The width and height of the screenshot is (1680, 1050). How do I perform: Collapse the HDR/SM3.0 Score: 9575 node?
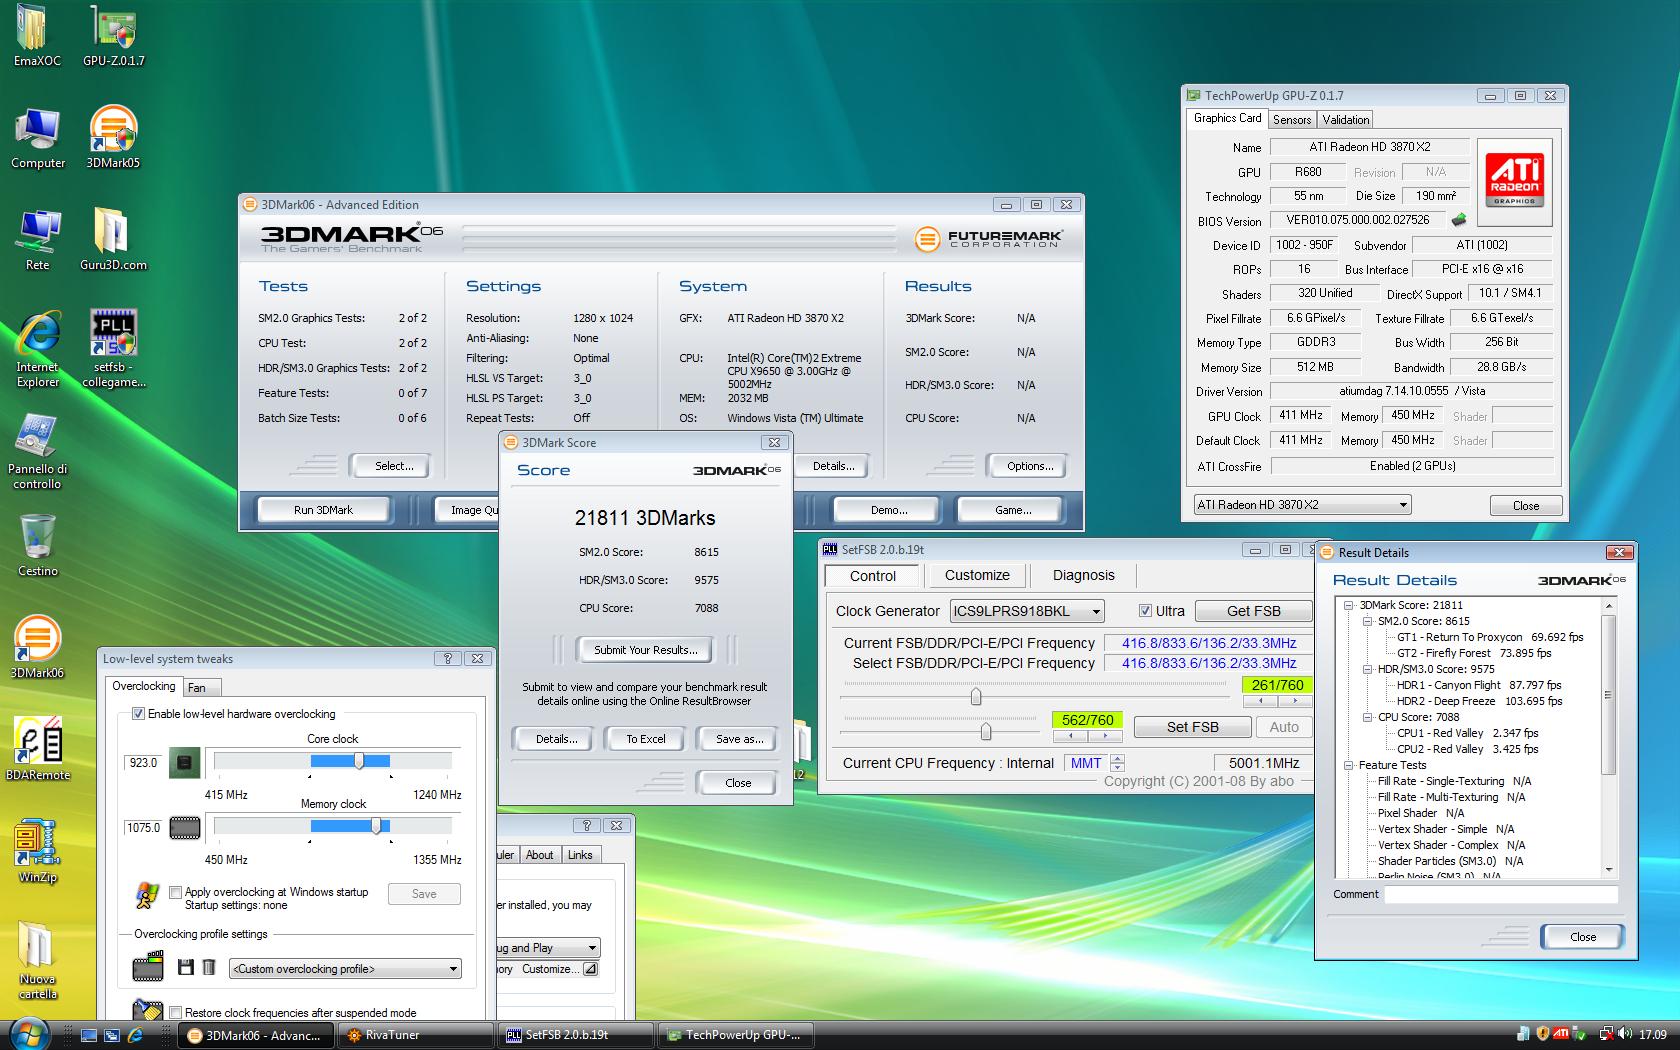pos(1367,669)
